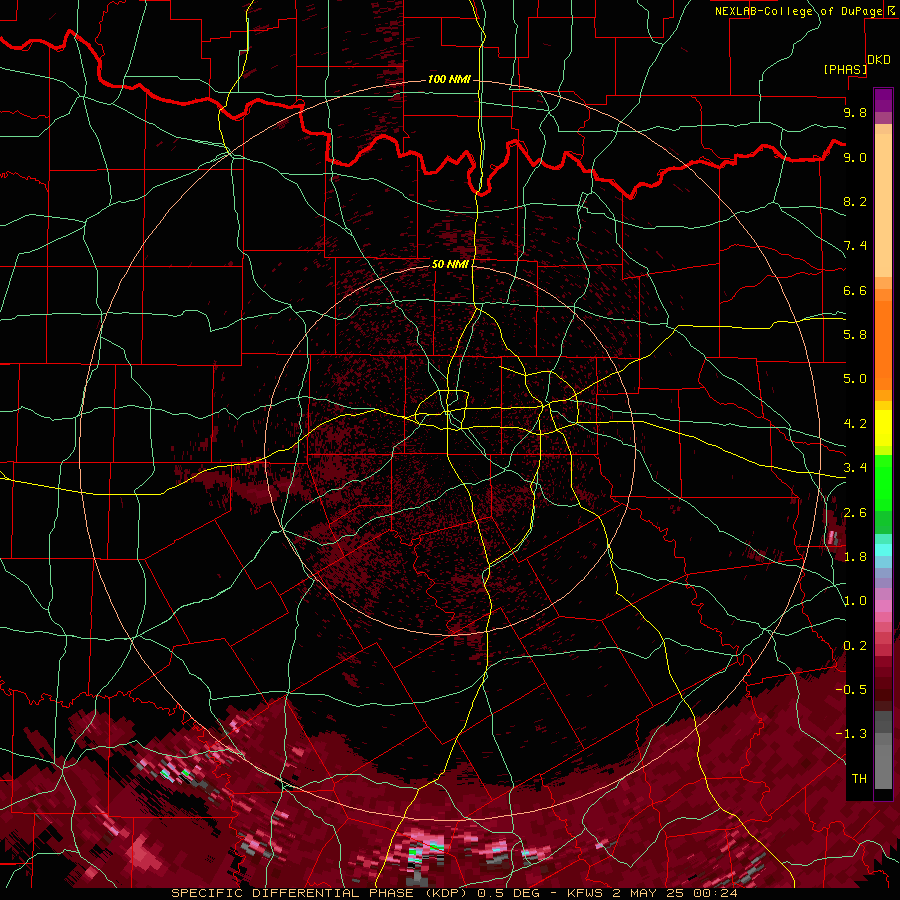Select the 1.0 value on the scale
This screenshot has width=900, height=900.
[x=855, y=601]
